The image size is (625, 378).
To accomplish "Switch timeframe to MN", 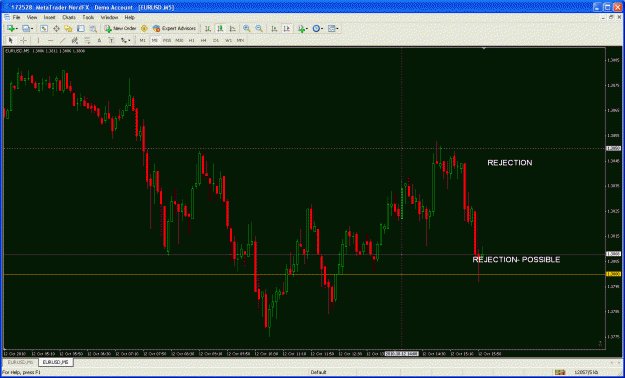I will coord(240,40).
